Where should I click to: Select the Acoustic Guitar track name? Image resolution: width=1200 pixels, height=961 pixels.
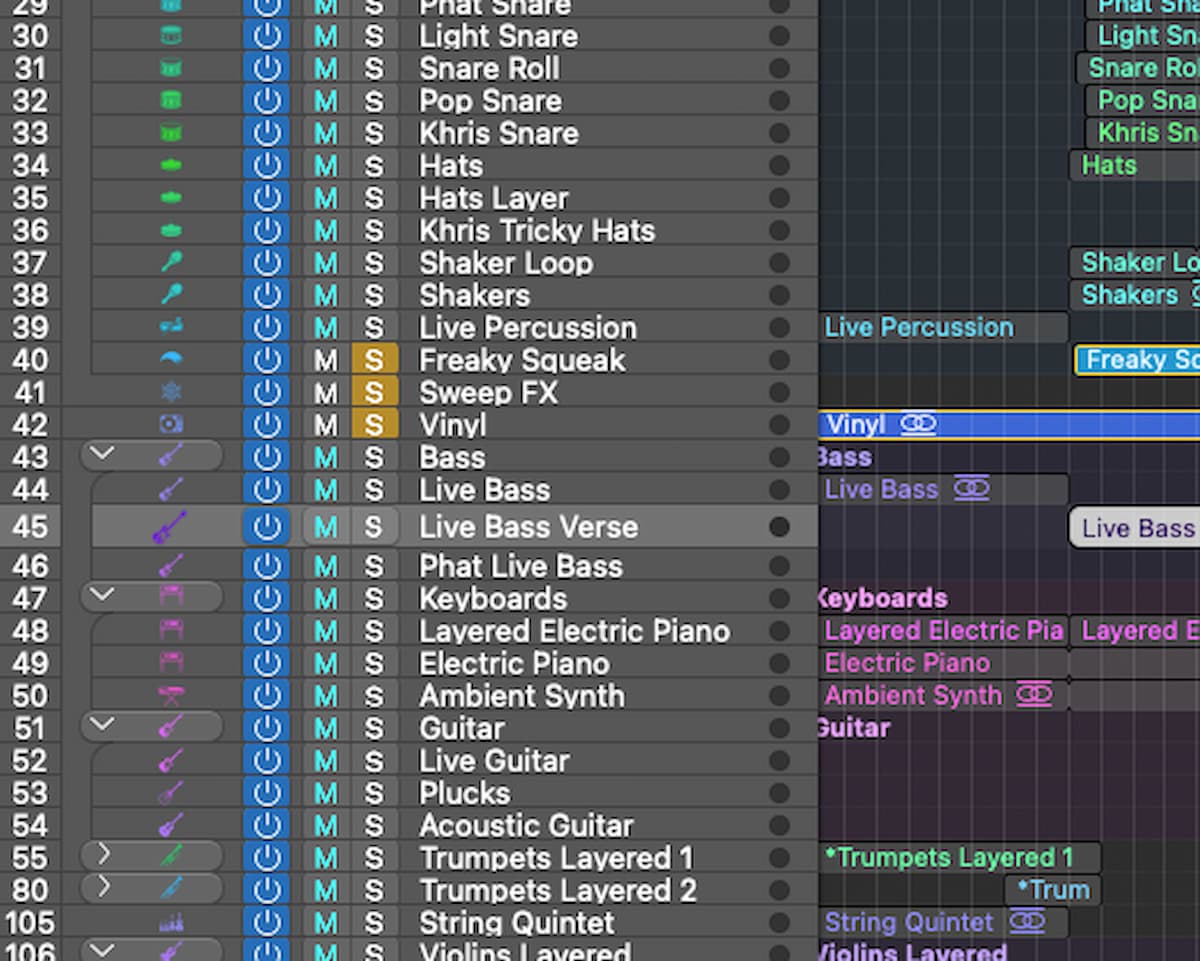click(x=526, y=826)
